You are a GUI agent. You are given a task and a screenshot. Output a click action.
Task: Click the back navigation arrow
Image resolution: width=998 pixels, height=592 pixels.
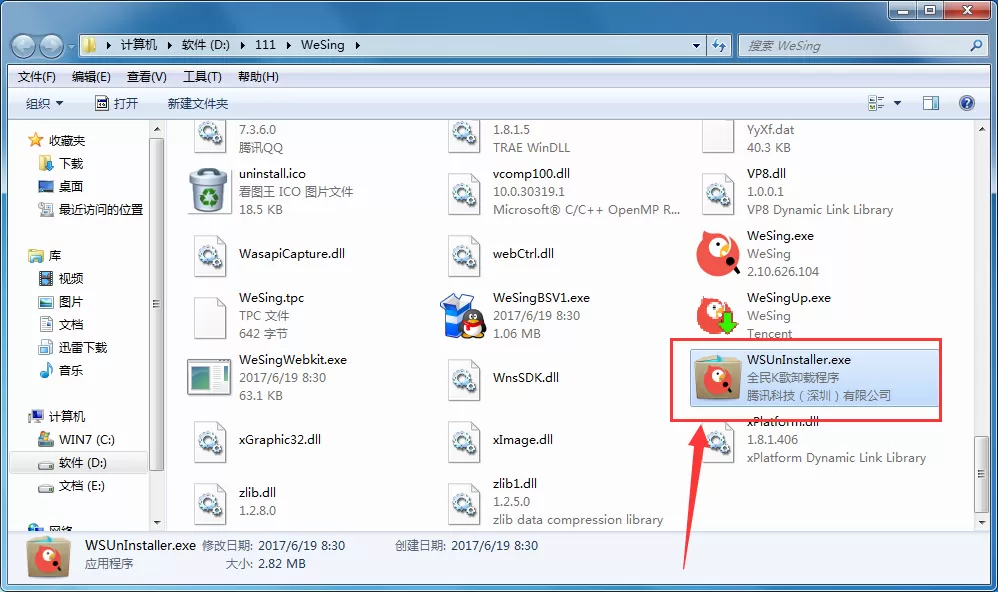(x=24, y=46)
